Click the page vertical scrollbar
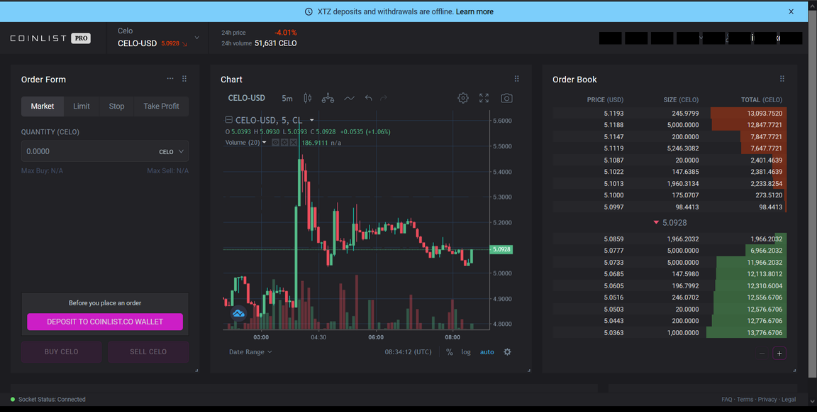Image resolution: width=817 pixels, height=412 pixels. tap(812, 193)
